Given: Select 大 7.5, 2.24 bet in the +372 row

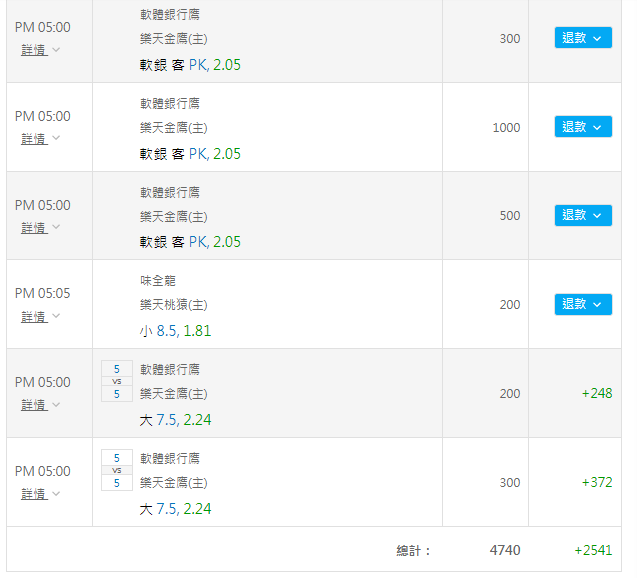Looking at the screenshot, I should pyautogui.click(x=175, y=509).
